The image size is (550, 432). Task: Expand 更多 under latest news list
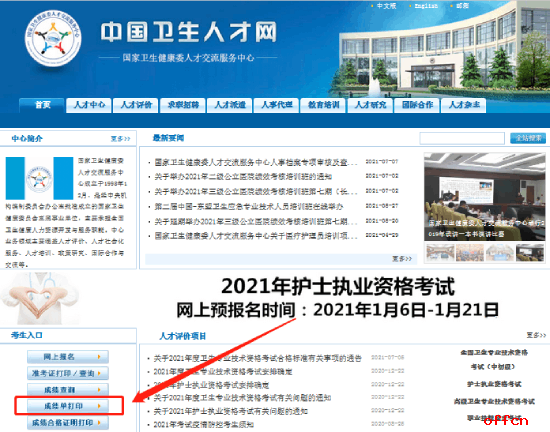click(402, 259)
